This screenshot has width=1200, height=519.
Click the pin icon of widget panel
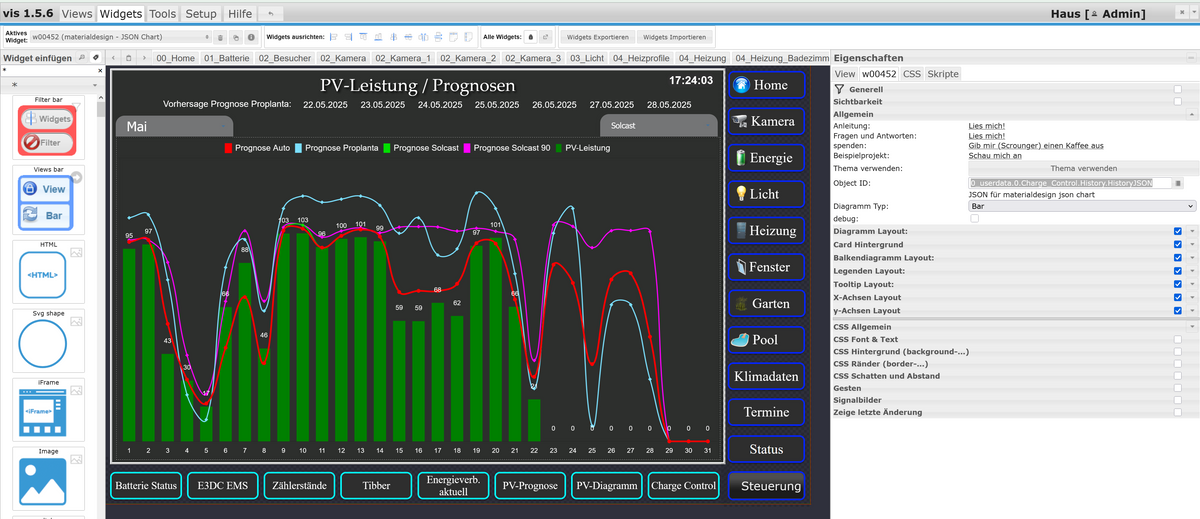point(95,58)
